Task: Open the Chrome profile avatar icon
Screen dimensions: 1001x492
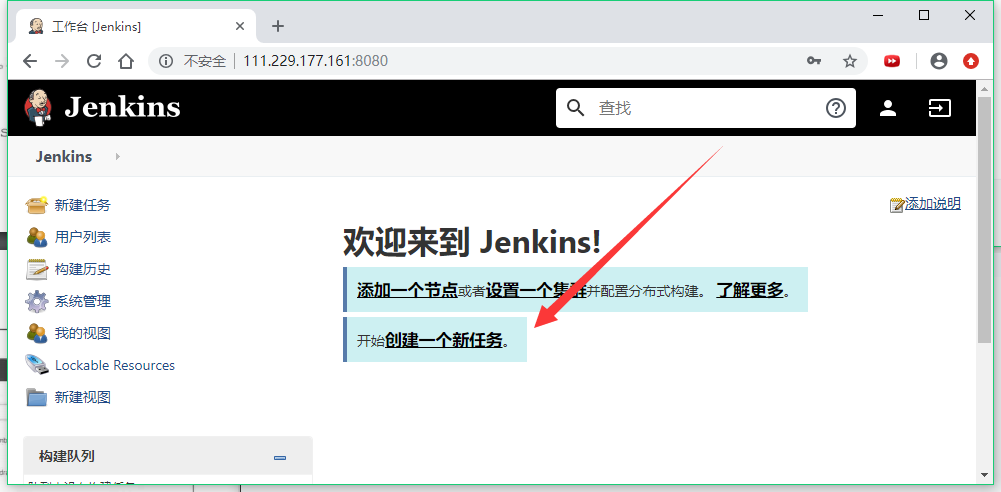Action: [x=939, y=61]
